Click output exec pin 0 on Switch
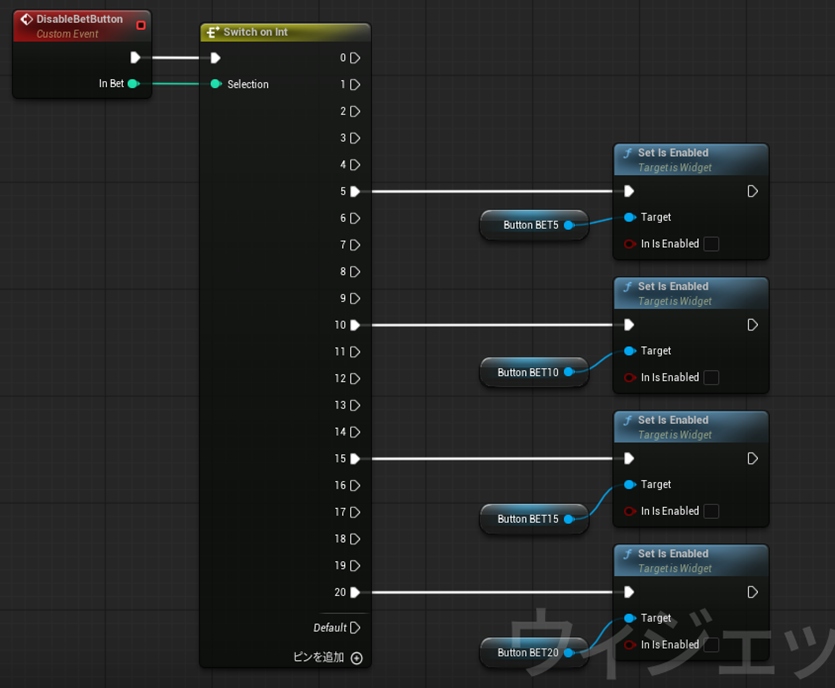 (355, 58)
